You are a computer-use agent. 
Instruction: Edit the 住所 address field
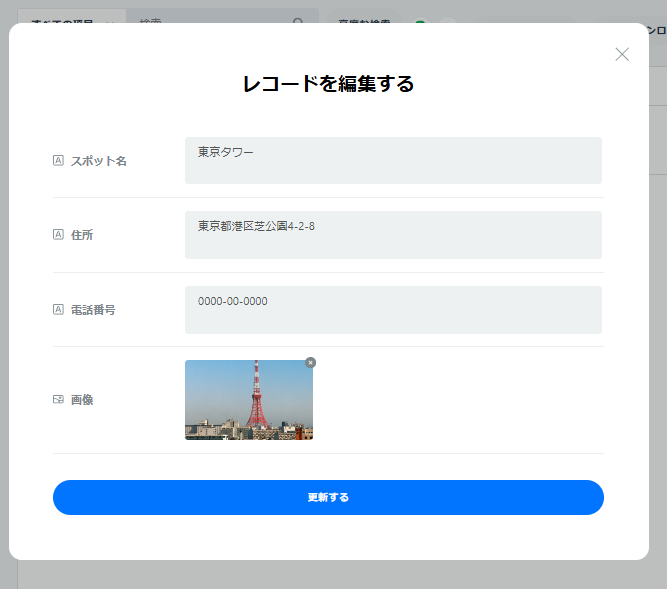(393, 235)
